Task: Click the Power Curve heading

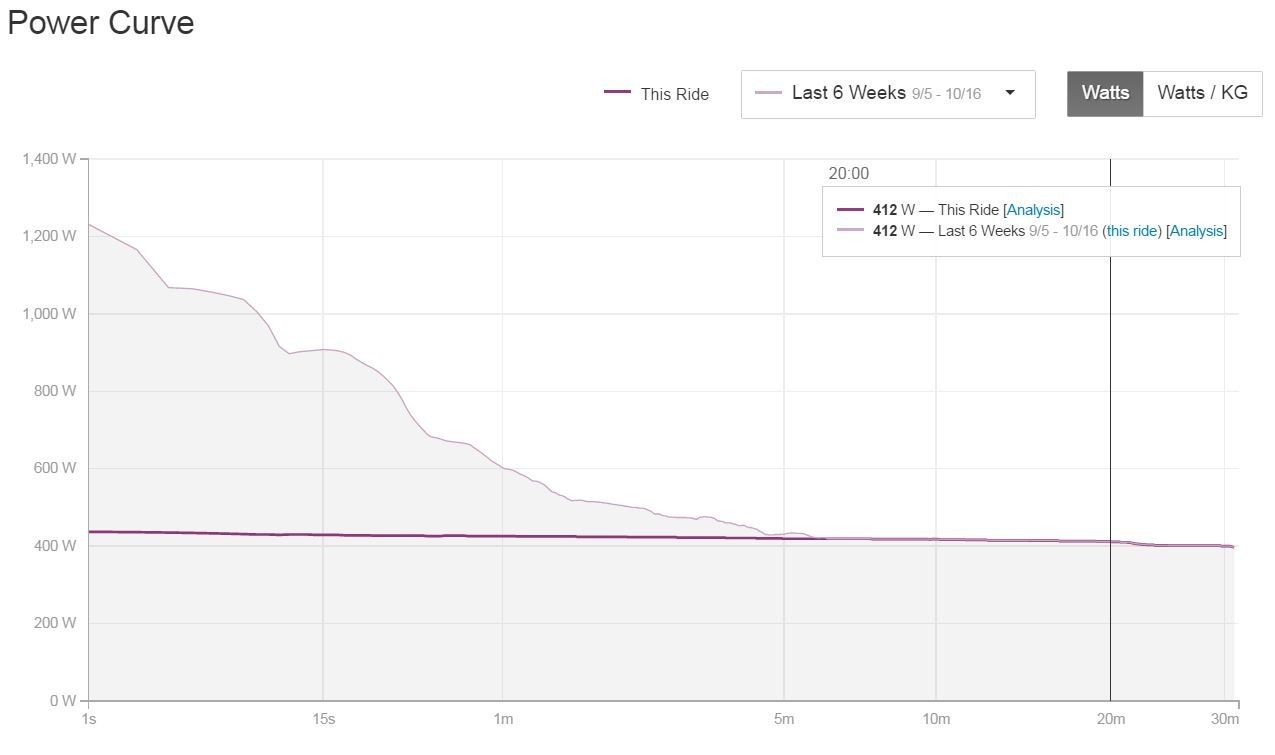Action: [100, 22]
